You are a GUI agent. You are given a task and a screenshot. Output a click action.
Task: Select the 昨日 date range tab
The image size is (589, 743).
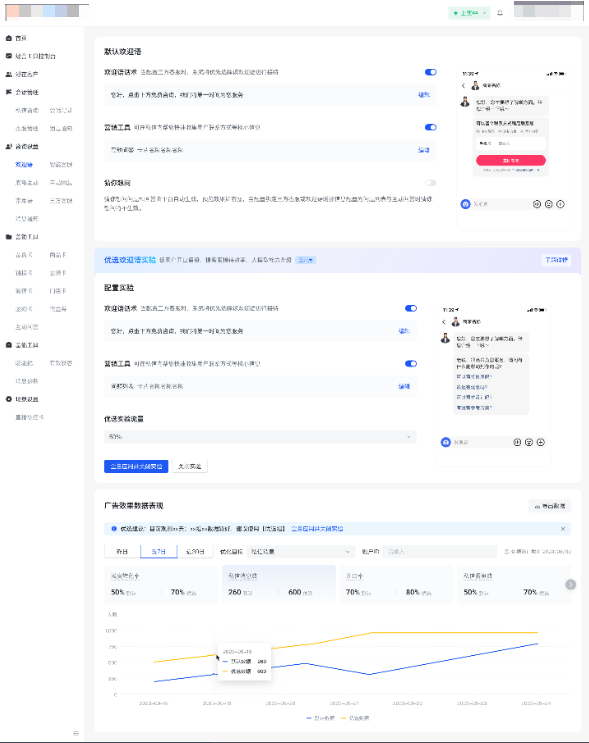[x=122, y=552]
